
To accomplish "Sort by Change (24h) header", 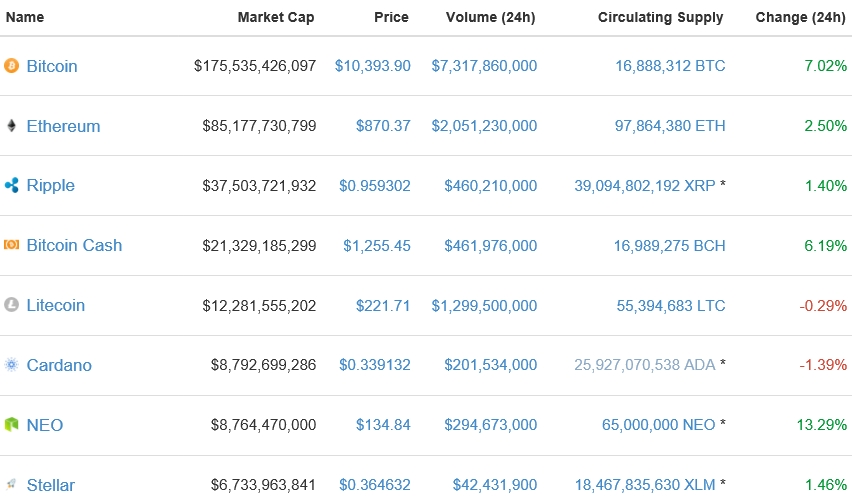I will (801, 18).
